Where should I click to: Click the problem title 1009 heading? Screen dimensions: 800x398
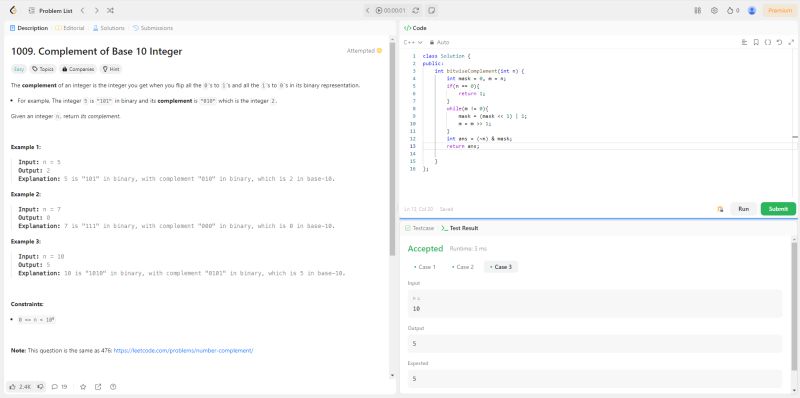pos(96,51)
